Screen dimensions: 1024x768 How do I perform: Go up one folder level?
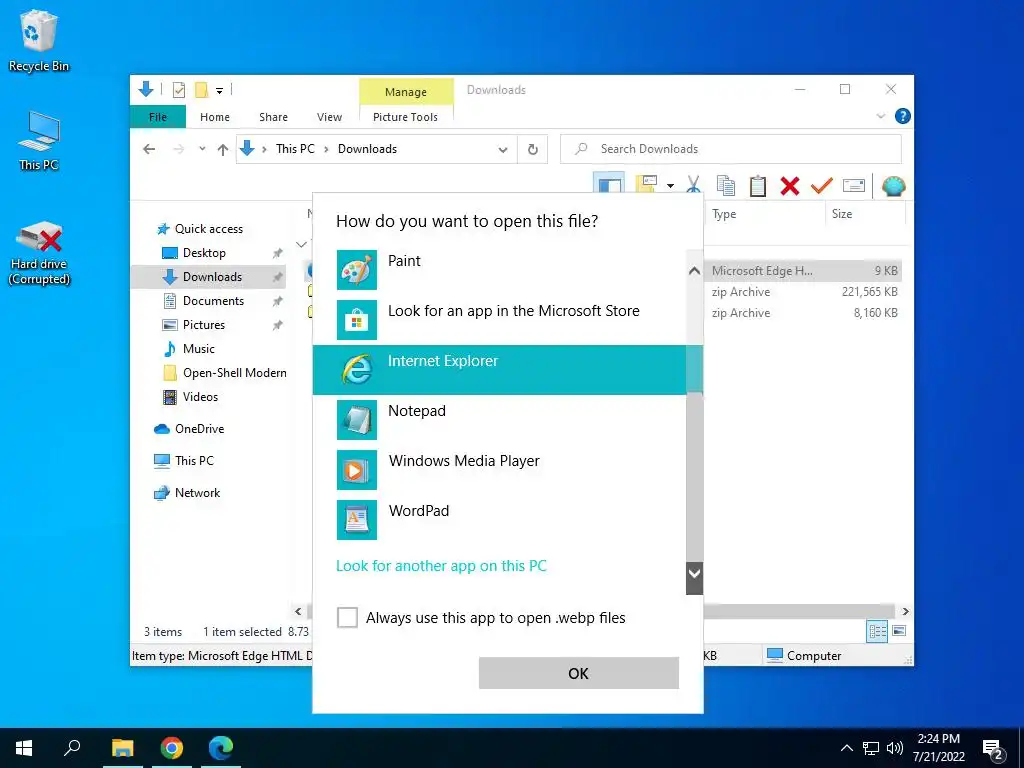click(223, 150)
